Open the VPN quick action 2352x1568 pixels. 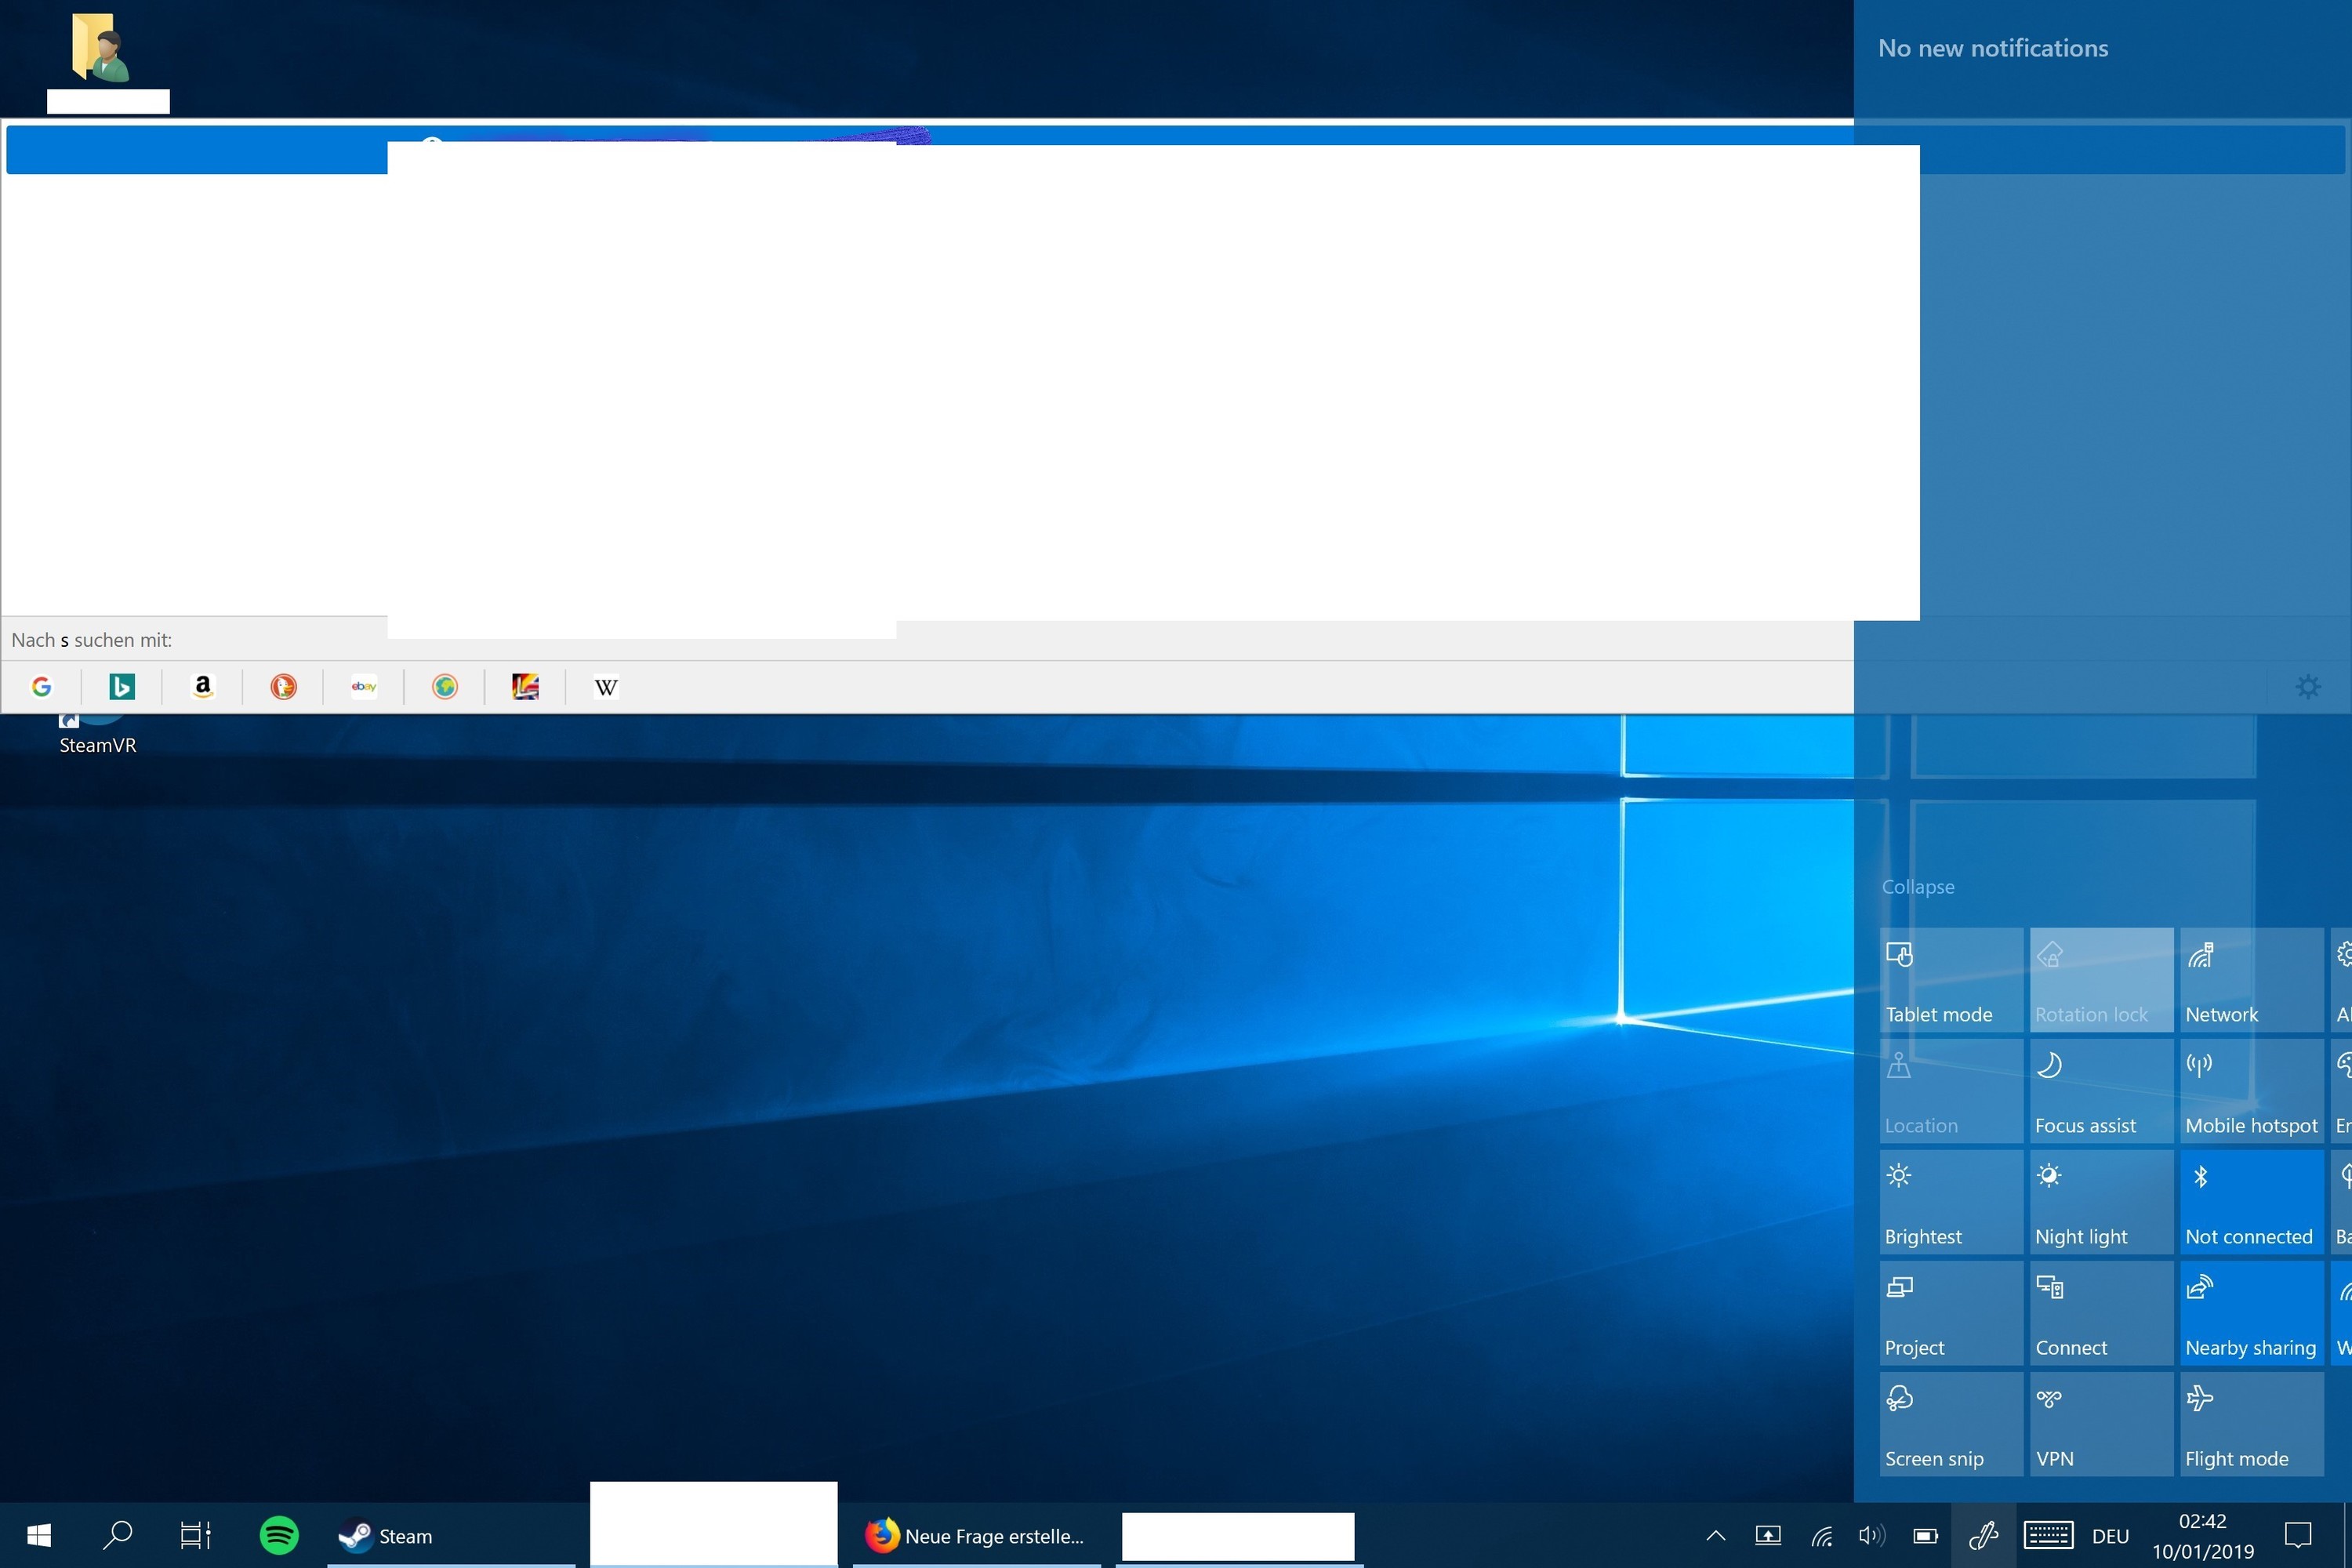2101,1424
